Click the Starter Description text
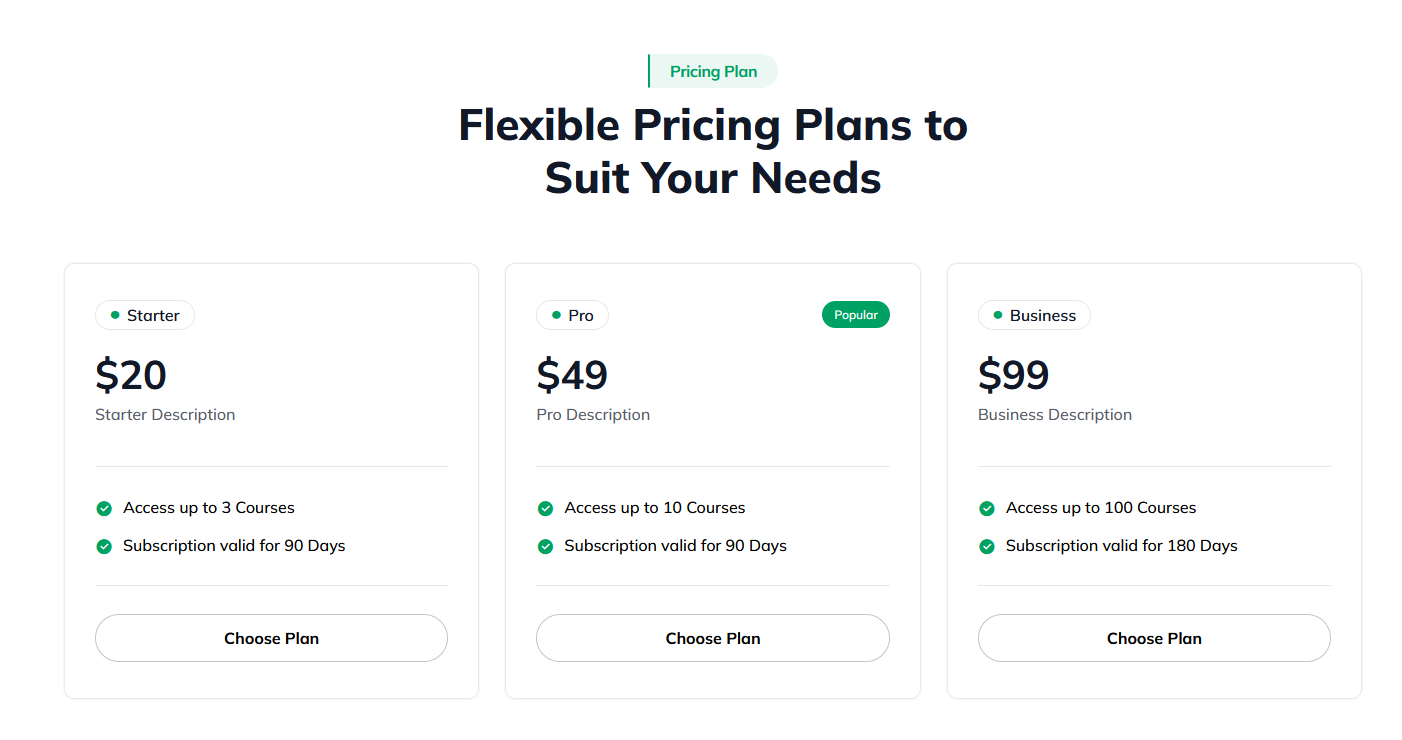The height and width of the screenshot is (740, 1402). [x=165, y=414]
